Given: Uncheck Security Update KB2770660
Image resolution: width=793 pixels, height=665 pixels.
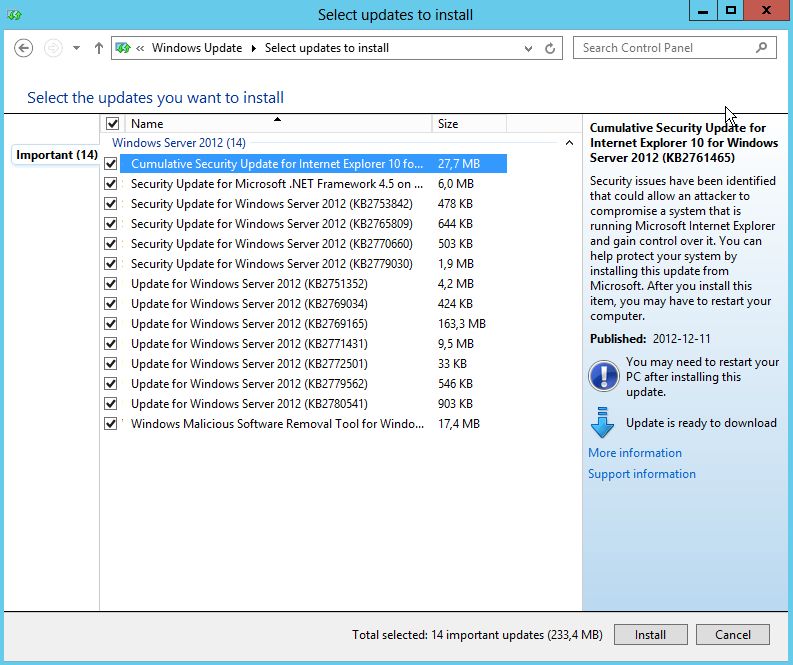Looking at the screenshot, I should click(110, 244).
